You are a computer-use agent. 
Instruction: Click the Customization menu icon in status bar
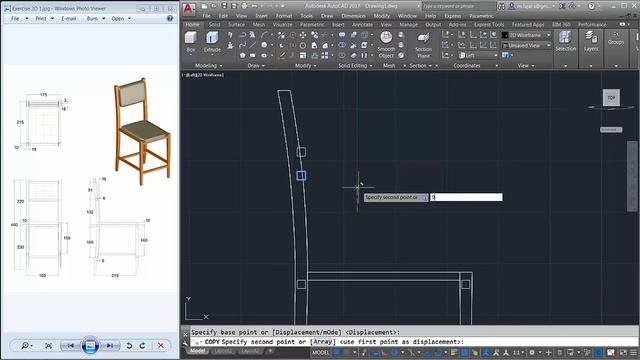(x=634, y=352)
